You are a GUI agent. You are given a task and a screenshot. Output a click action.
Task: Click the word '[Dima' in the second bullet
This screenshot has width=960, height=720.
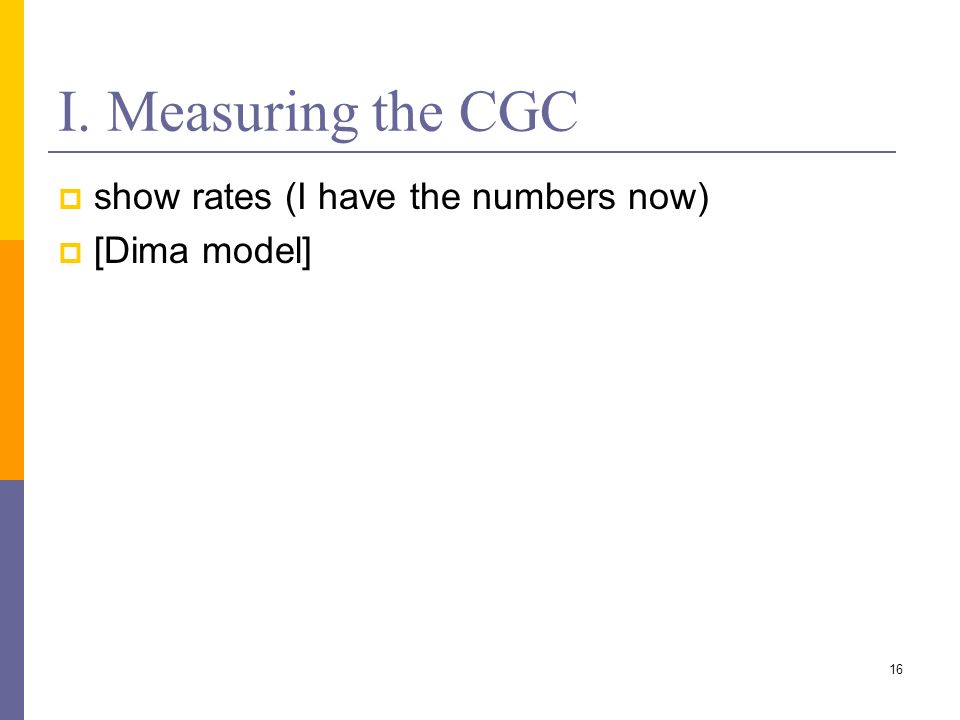tap(141, 251)
